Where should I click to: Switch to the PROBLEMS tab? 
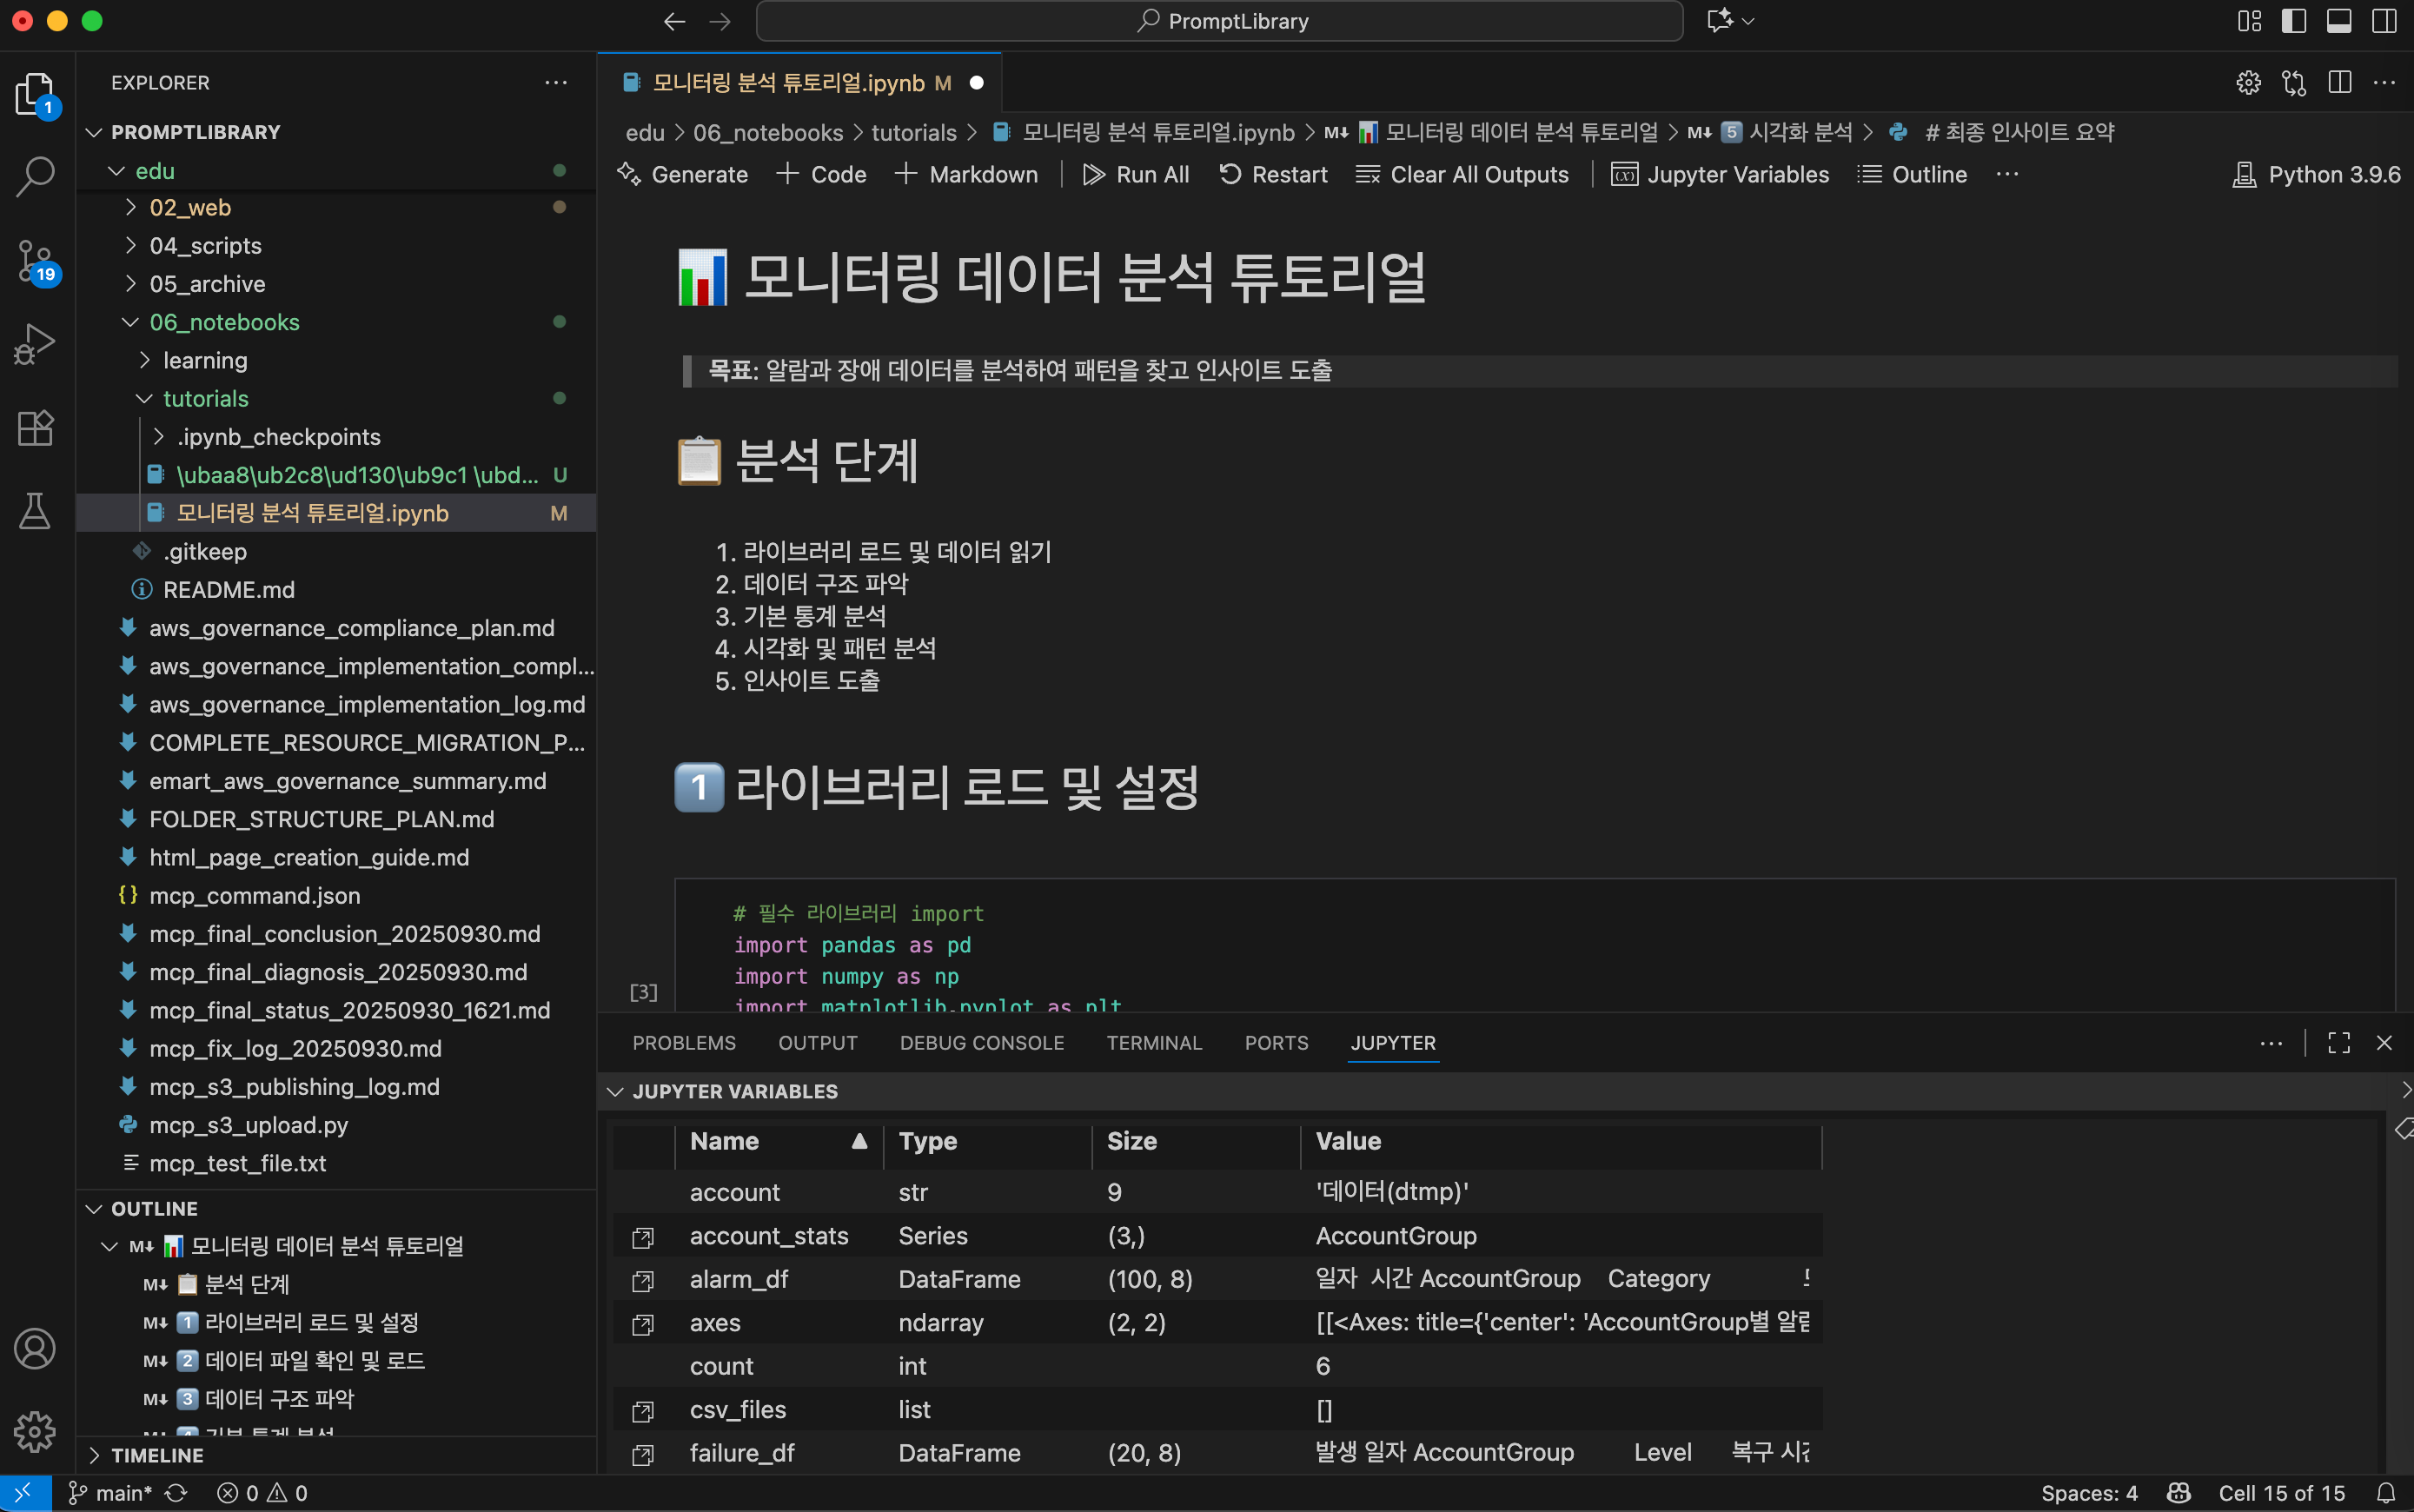pyautogui.click(x=684, y=1043)
